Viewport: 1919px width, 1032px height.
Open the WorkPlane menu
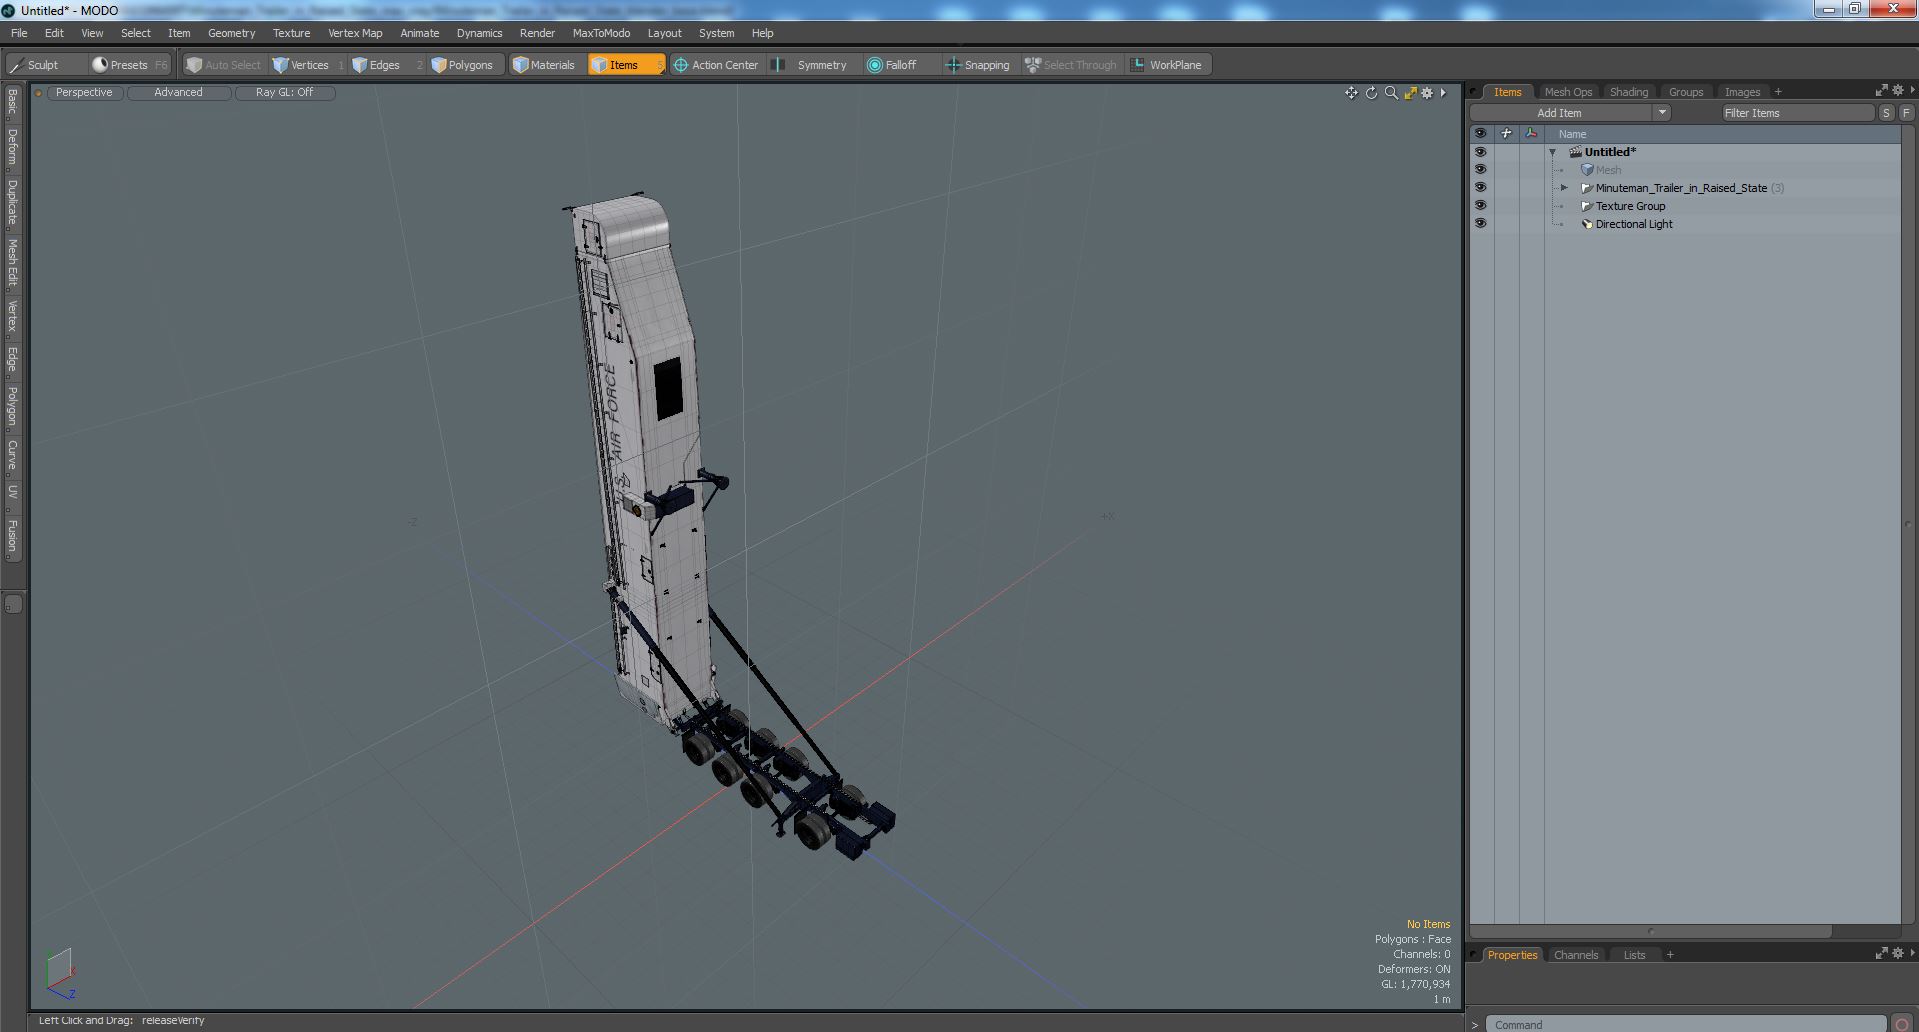(1168, 65)
